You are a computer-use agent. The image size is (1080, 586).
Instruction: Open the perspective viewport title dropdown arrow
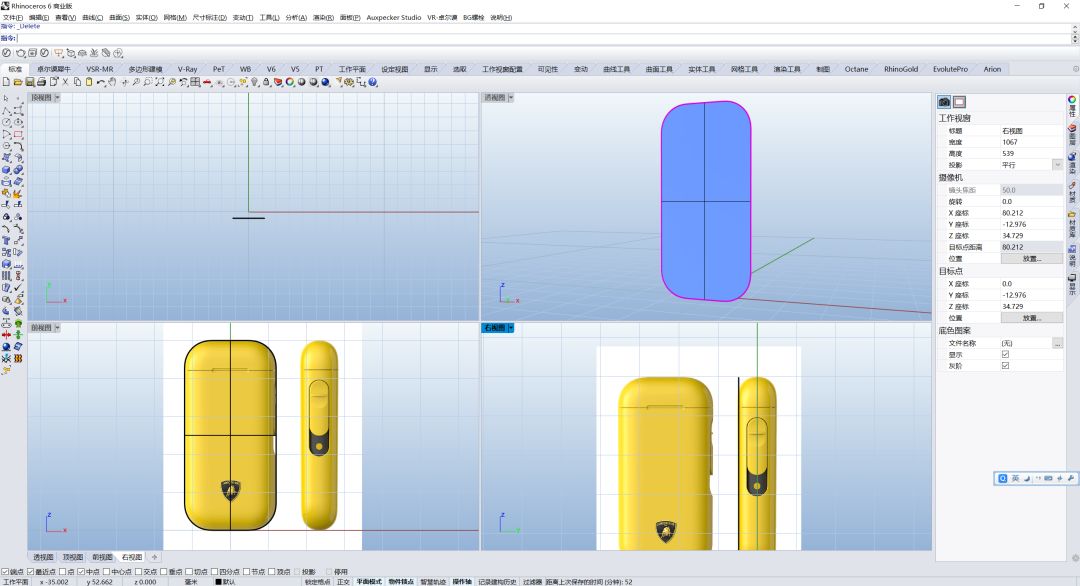point(510,98)
